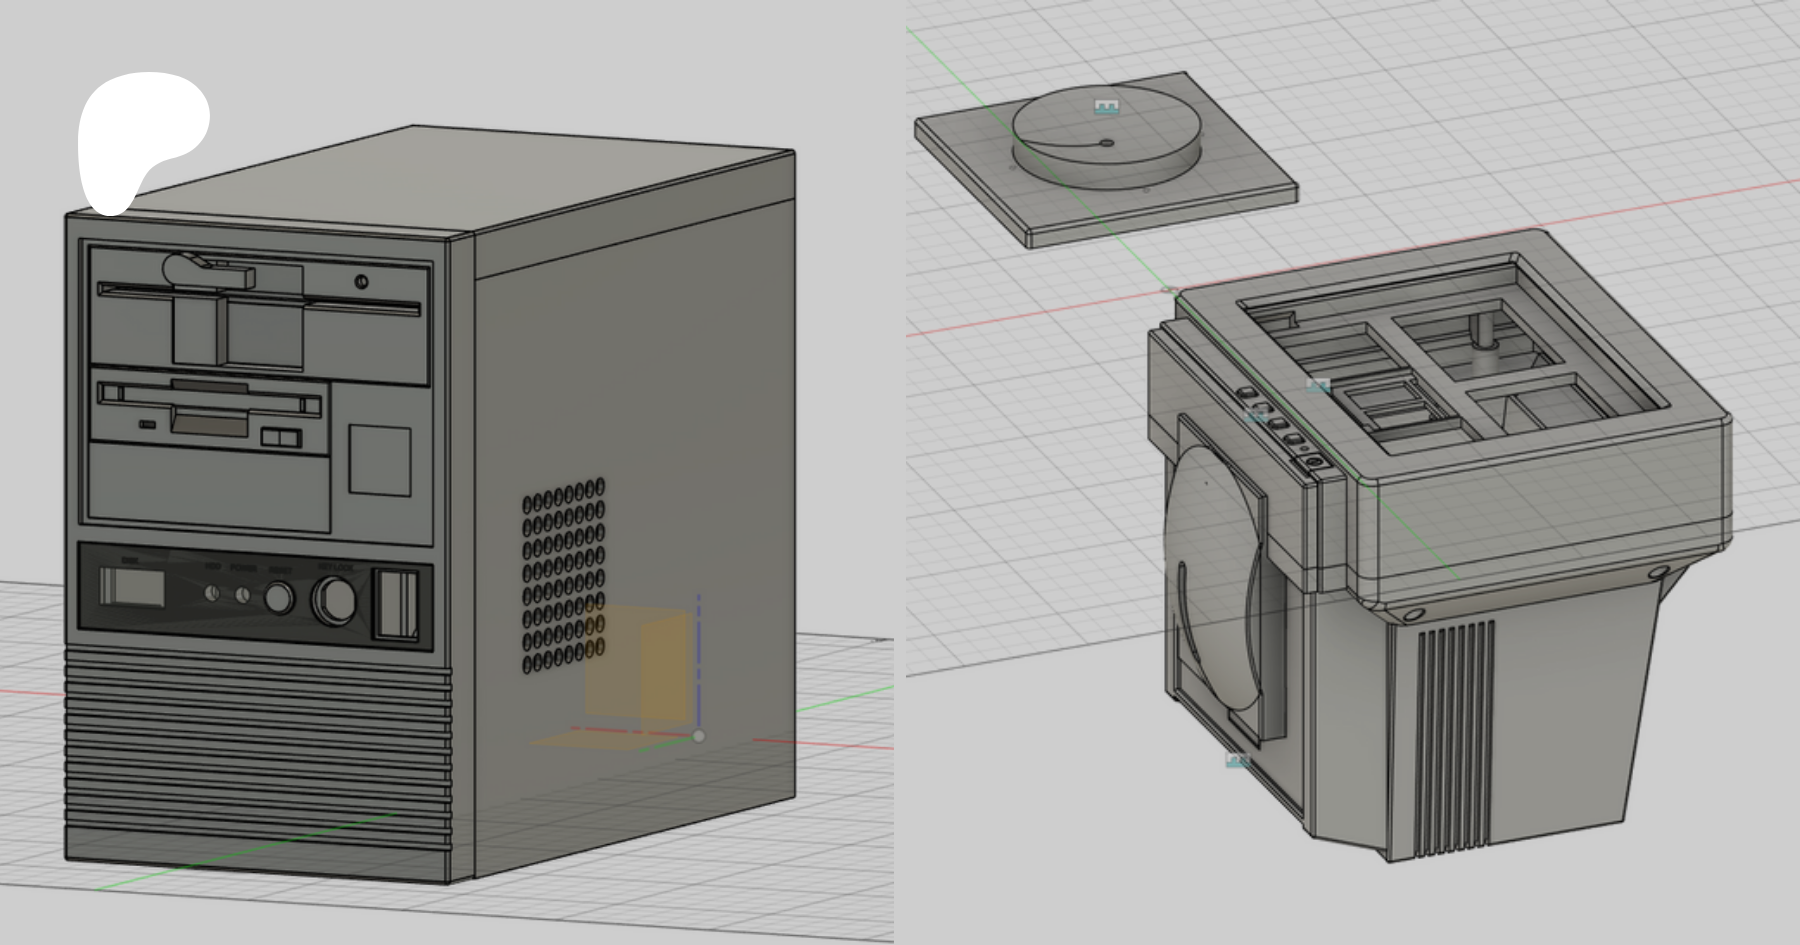Click the power rocker switch on the tower front

click(396, 603)
